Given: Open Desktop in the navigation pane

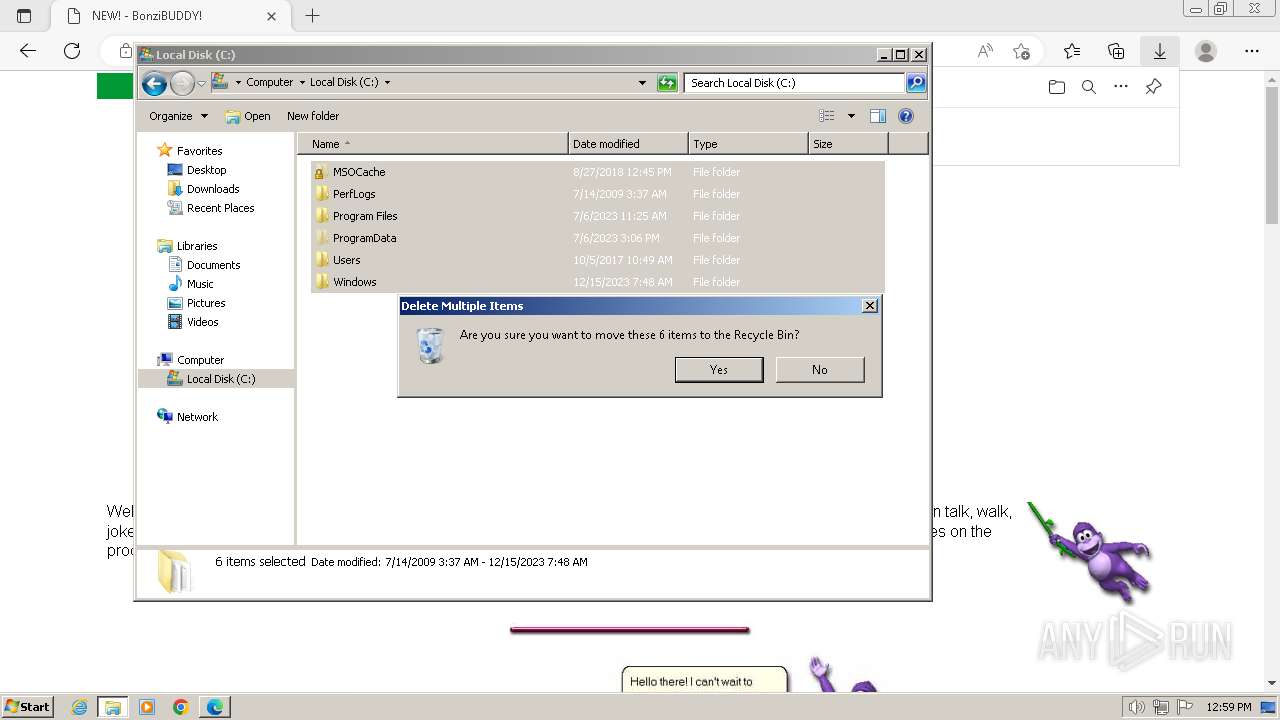Looking at the screenshot, I should click(206, 170).
